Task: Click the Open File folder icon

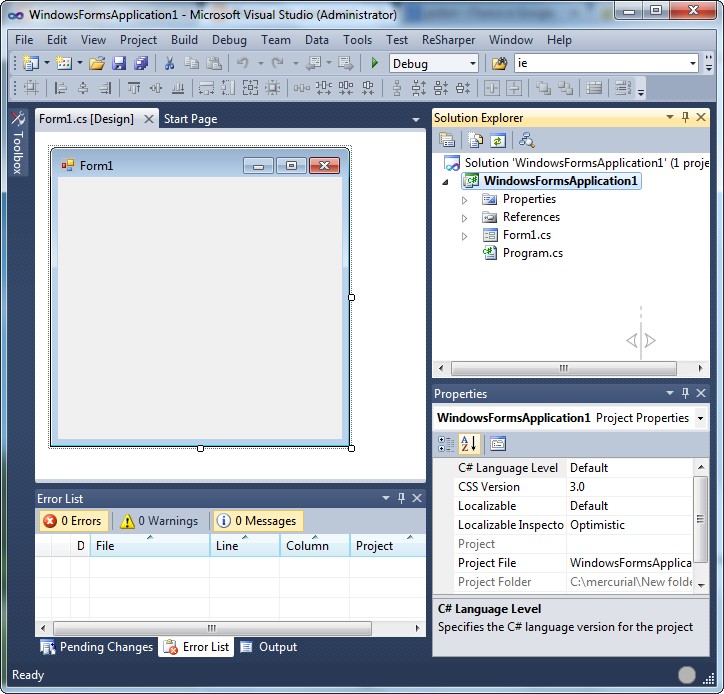Action: (97, 63)
